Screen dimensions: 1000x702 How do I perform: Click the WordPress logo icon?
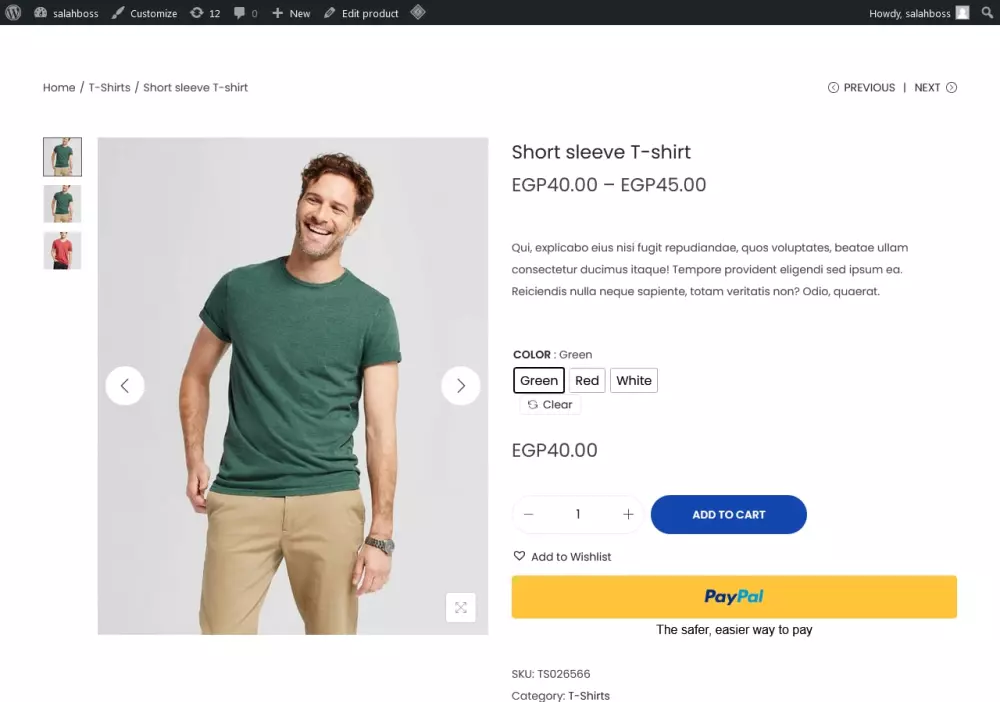point(13,13)
